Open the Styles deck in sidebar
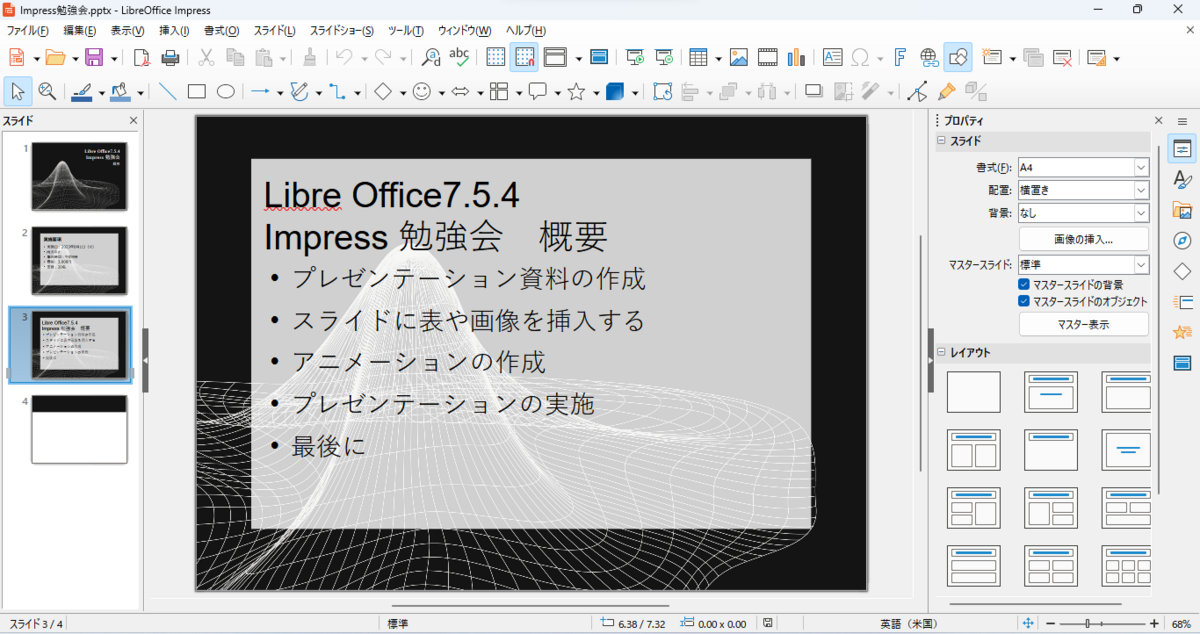Screen dimensions: 1200x634 click(1182, 180)
